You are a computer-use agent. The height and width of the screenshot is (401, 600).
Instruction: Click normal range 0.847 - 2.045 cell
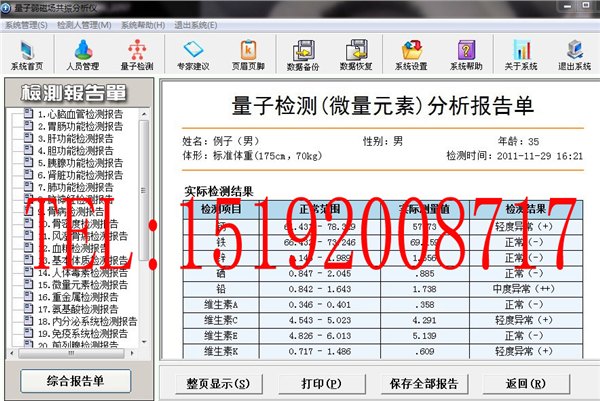coord(320,273)
